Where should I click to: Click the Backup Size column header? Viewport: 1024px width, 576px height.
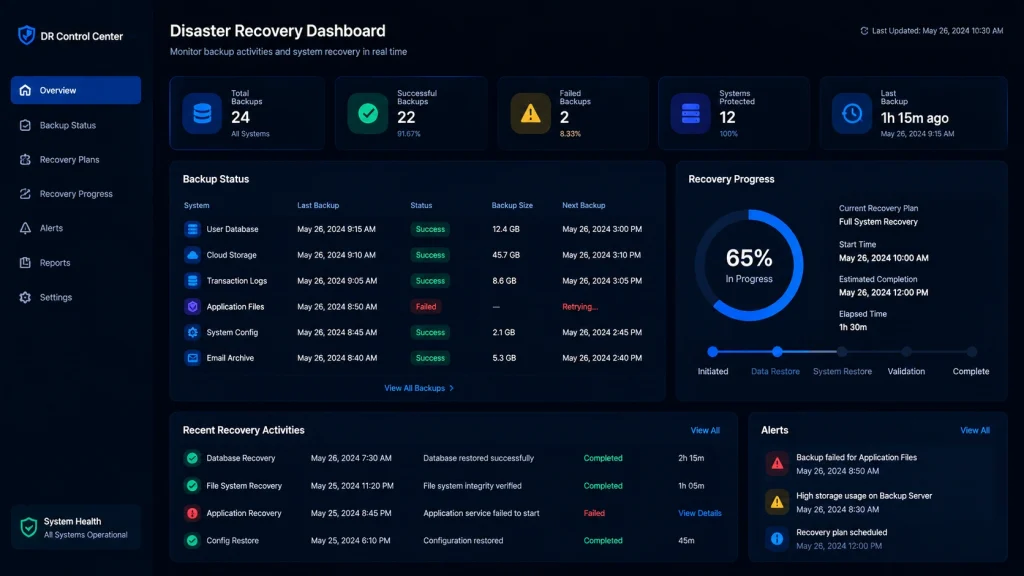click(512, 205)
